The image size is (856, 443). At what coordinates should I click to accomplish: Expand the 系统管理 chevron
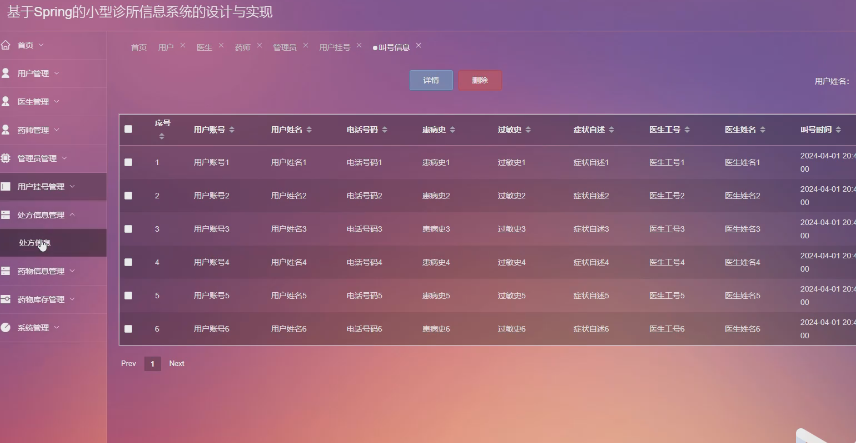pyautogui.click(x=57, y=328)
